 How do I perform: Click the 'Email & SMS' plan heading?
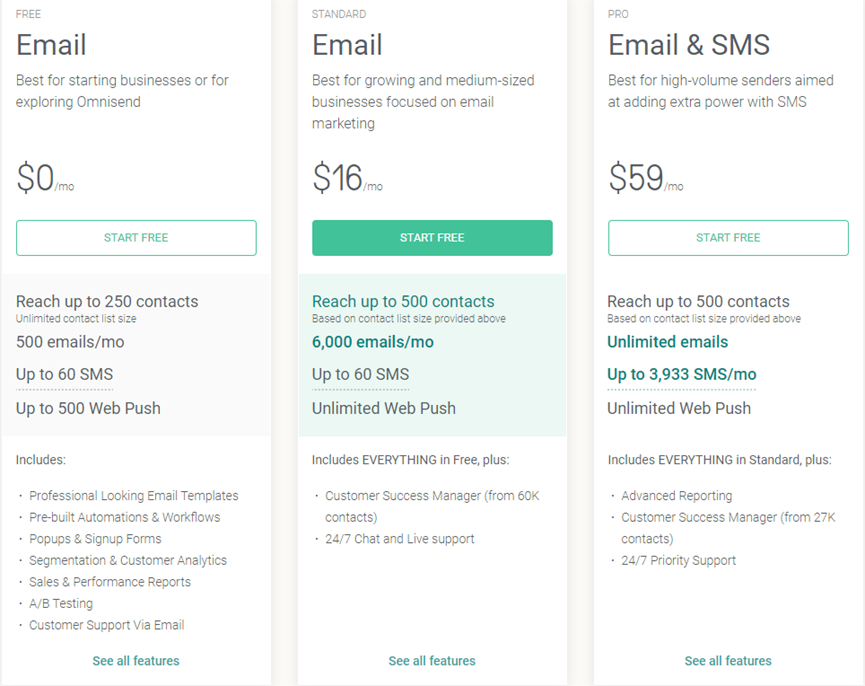click(689, 45)
